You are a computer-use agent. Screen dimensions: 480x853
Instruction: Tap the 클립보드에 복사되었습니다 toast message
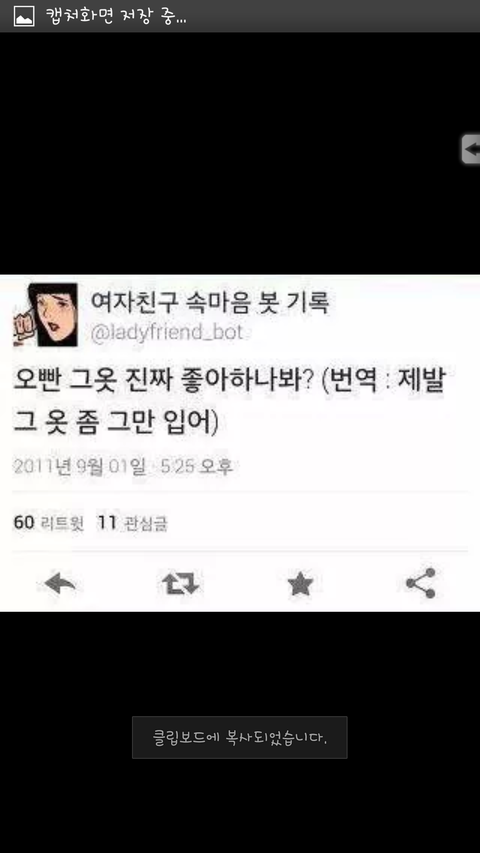[x=239, y=738]
